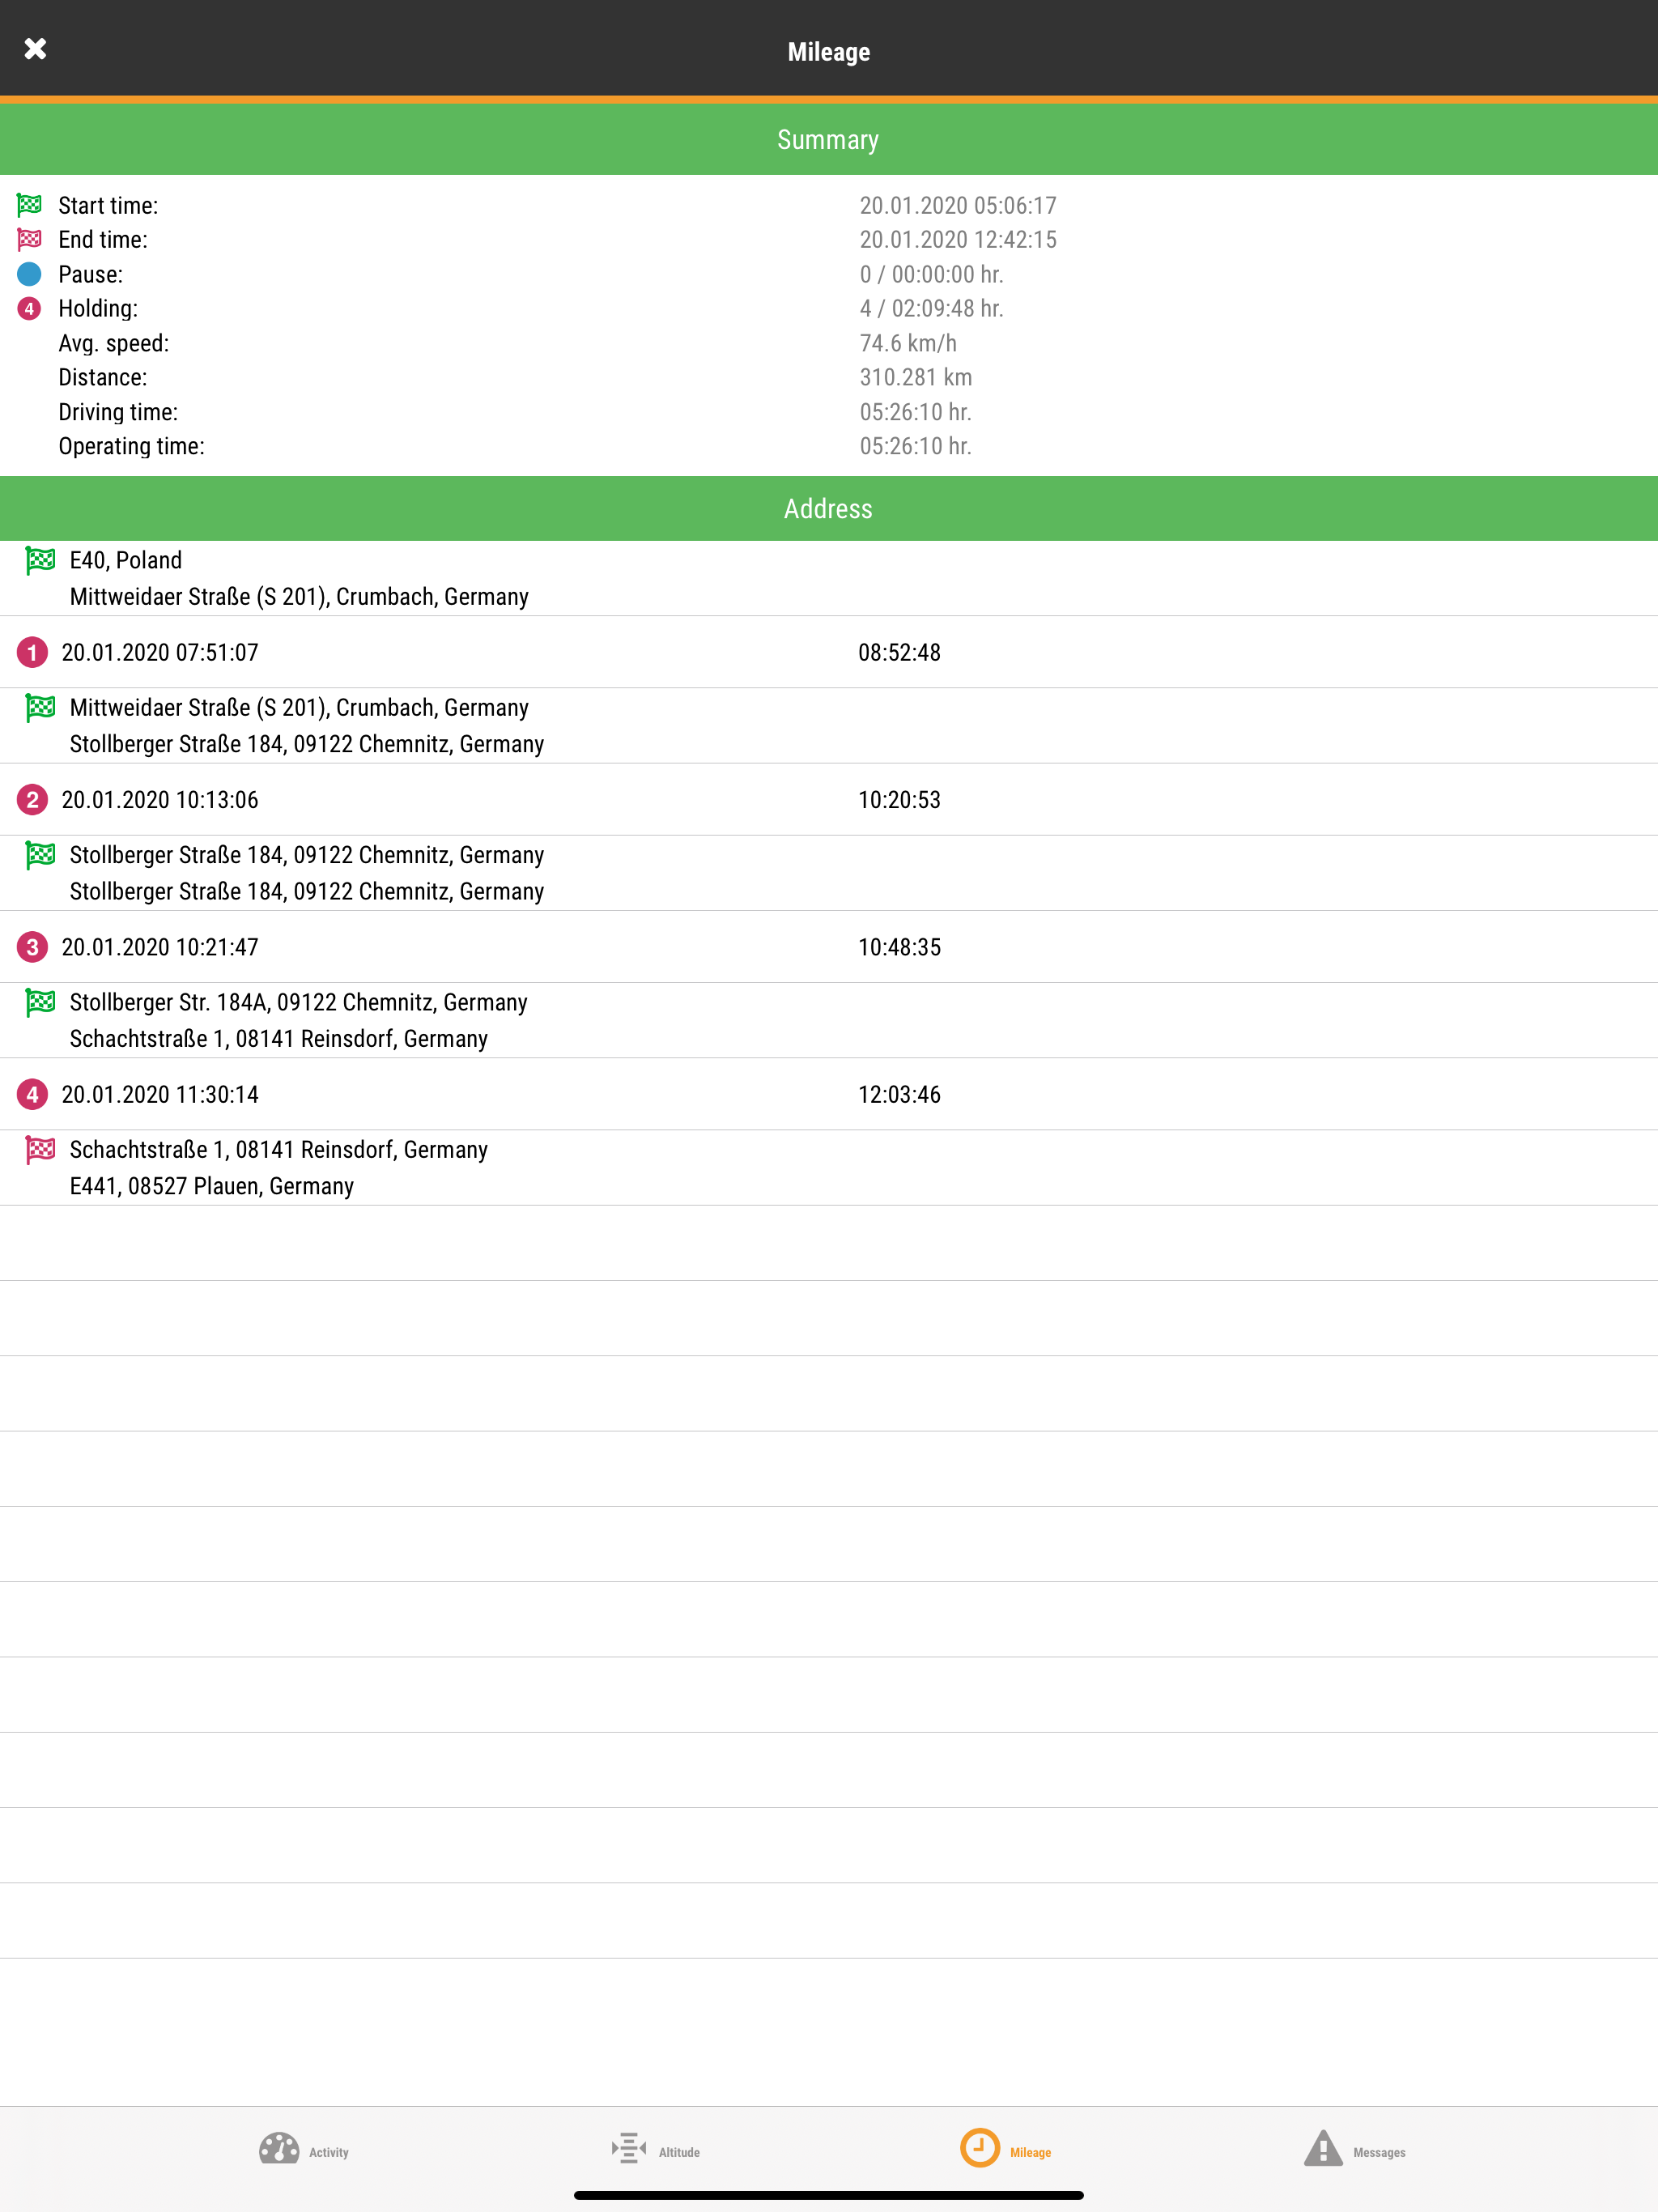Click the Altitude lines icon
The height and width of the screenshot is (2212, 1658).
(x=629, y=2148)
